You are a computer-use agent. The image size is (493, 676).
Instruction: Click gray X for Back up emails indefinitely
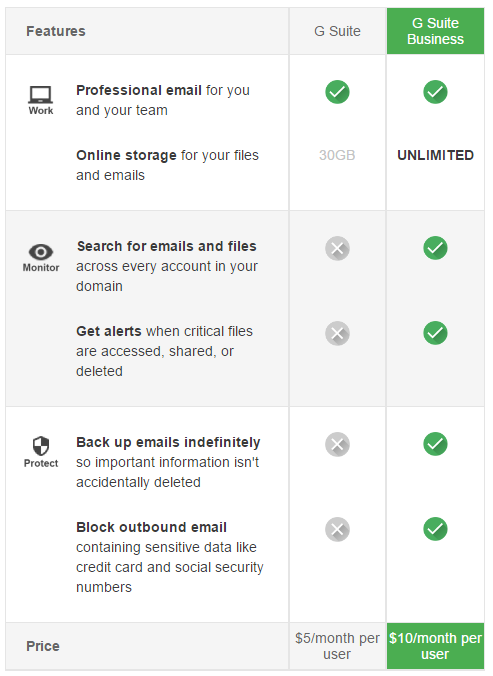click(x=337, y=444)
